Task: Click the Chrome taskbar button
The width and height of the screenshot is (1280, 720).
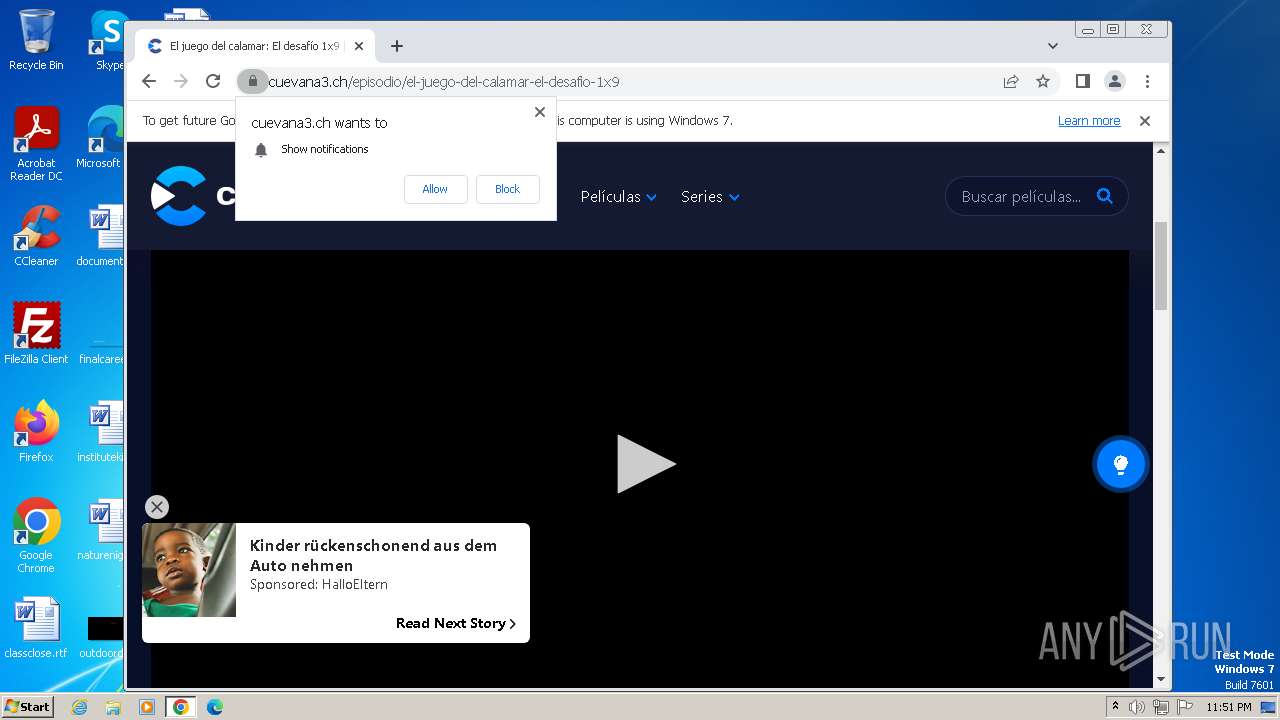Action: [180, 707]
